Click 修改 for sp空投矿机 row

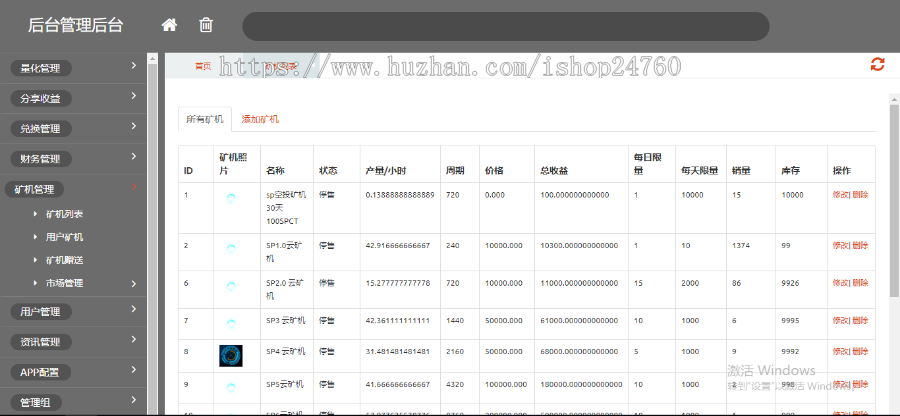point(840,195)
